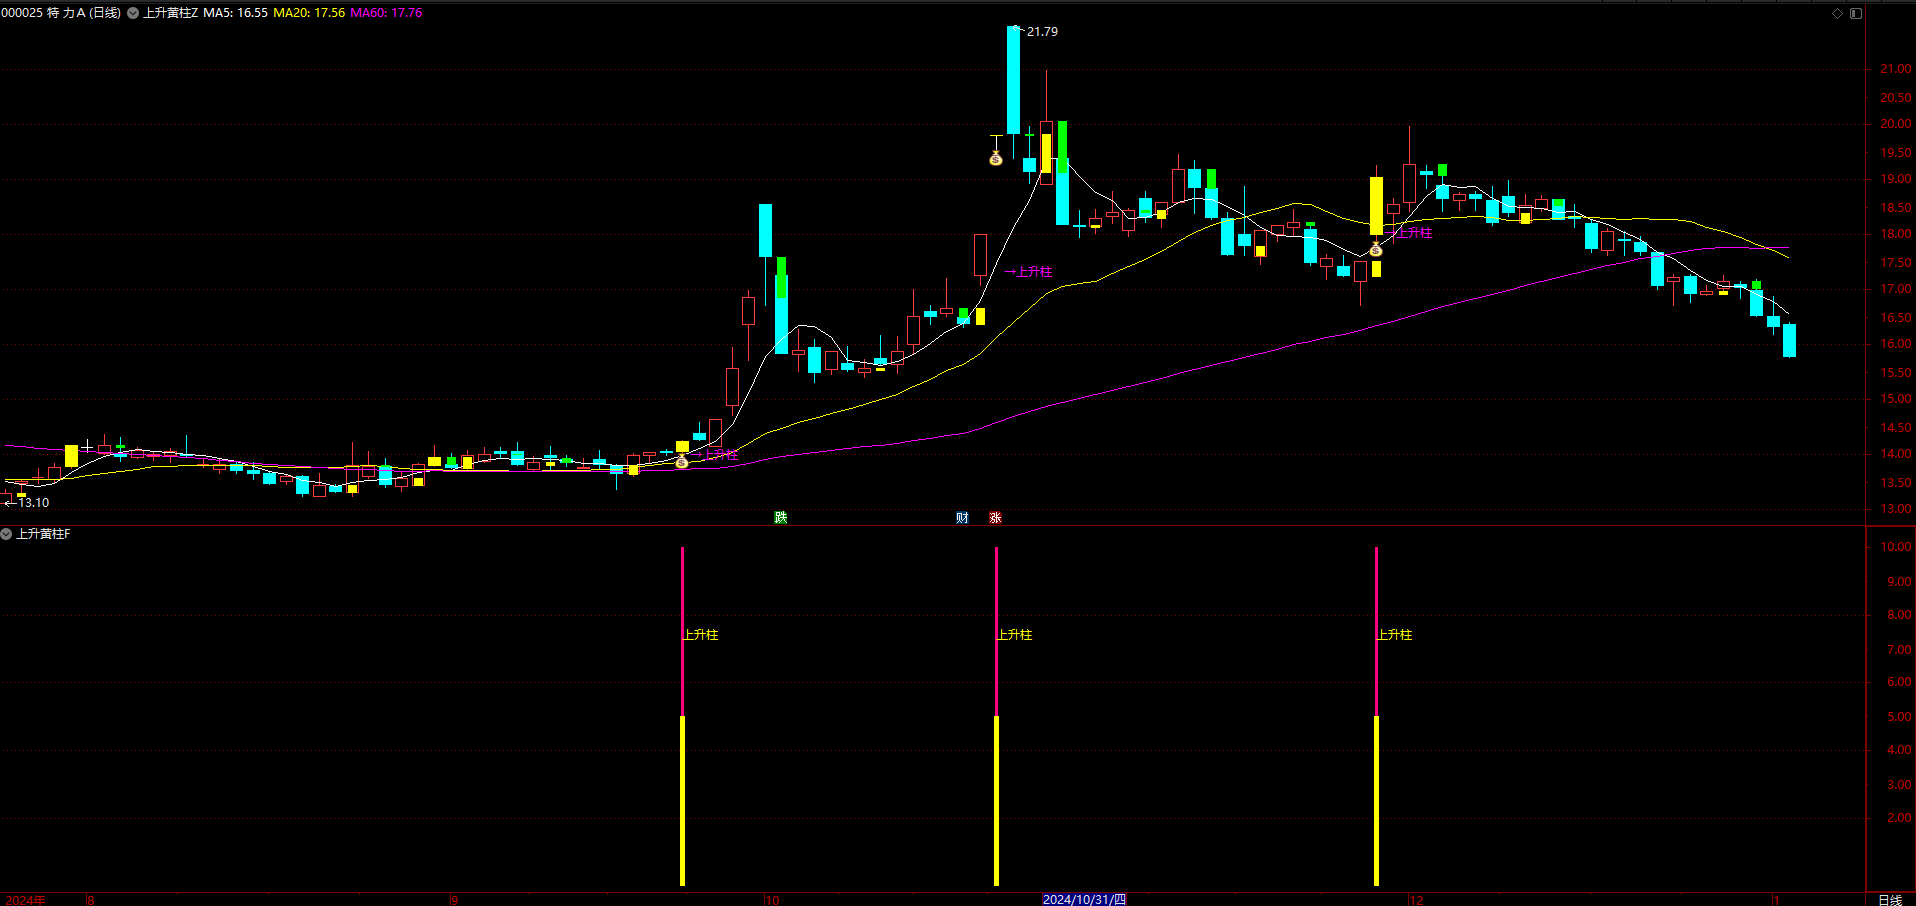Viewport: 1916px width, 906px height.
Task: Click the 5.00 sub-chart axis label
Action: [x=1899, y=717]
